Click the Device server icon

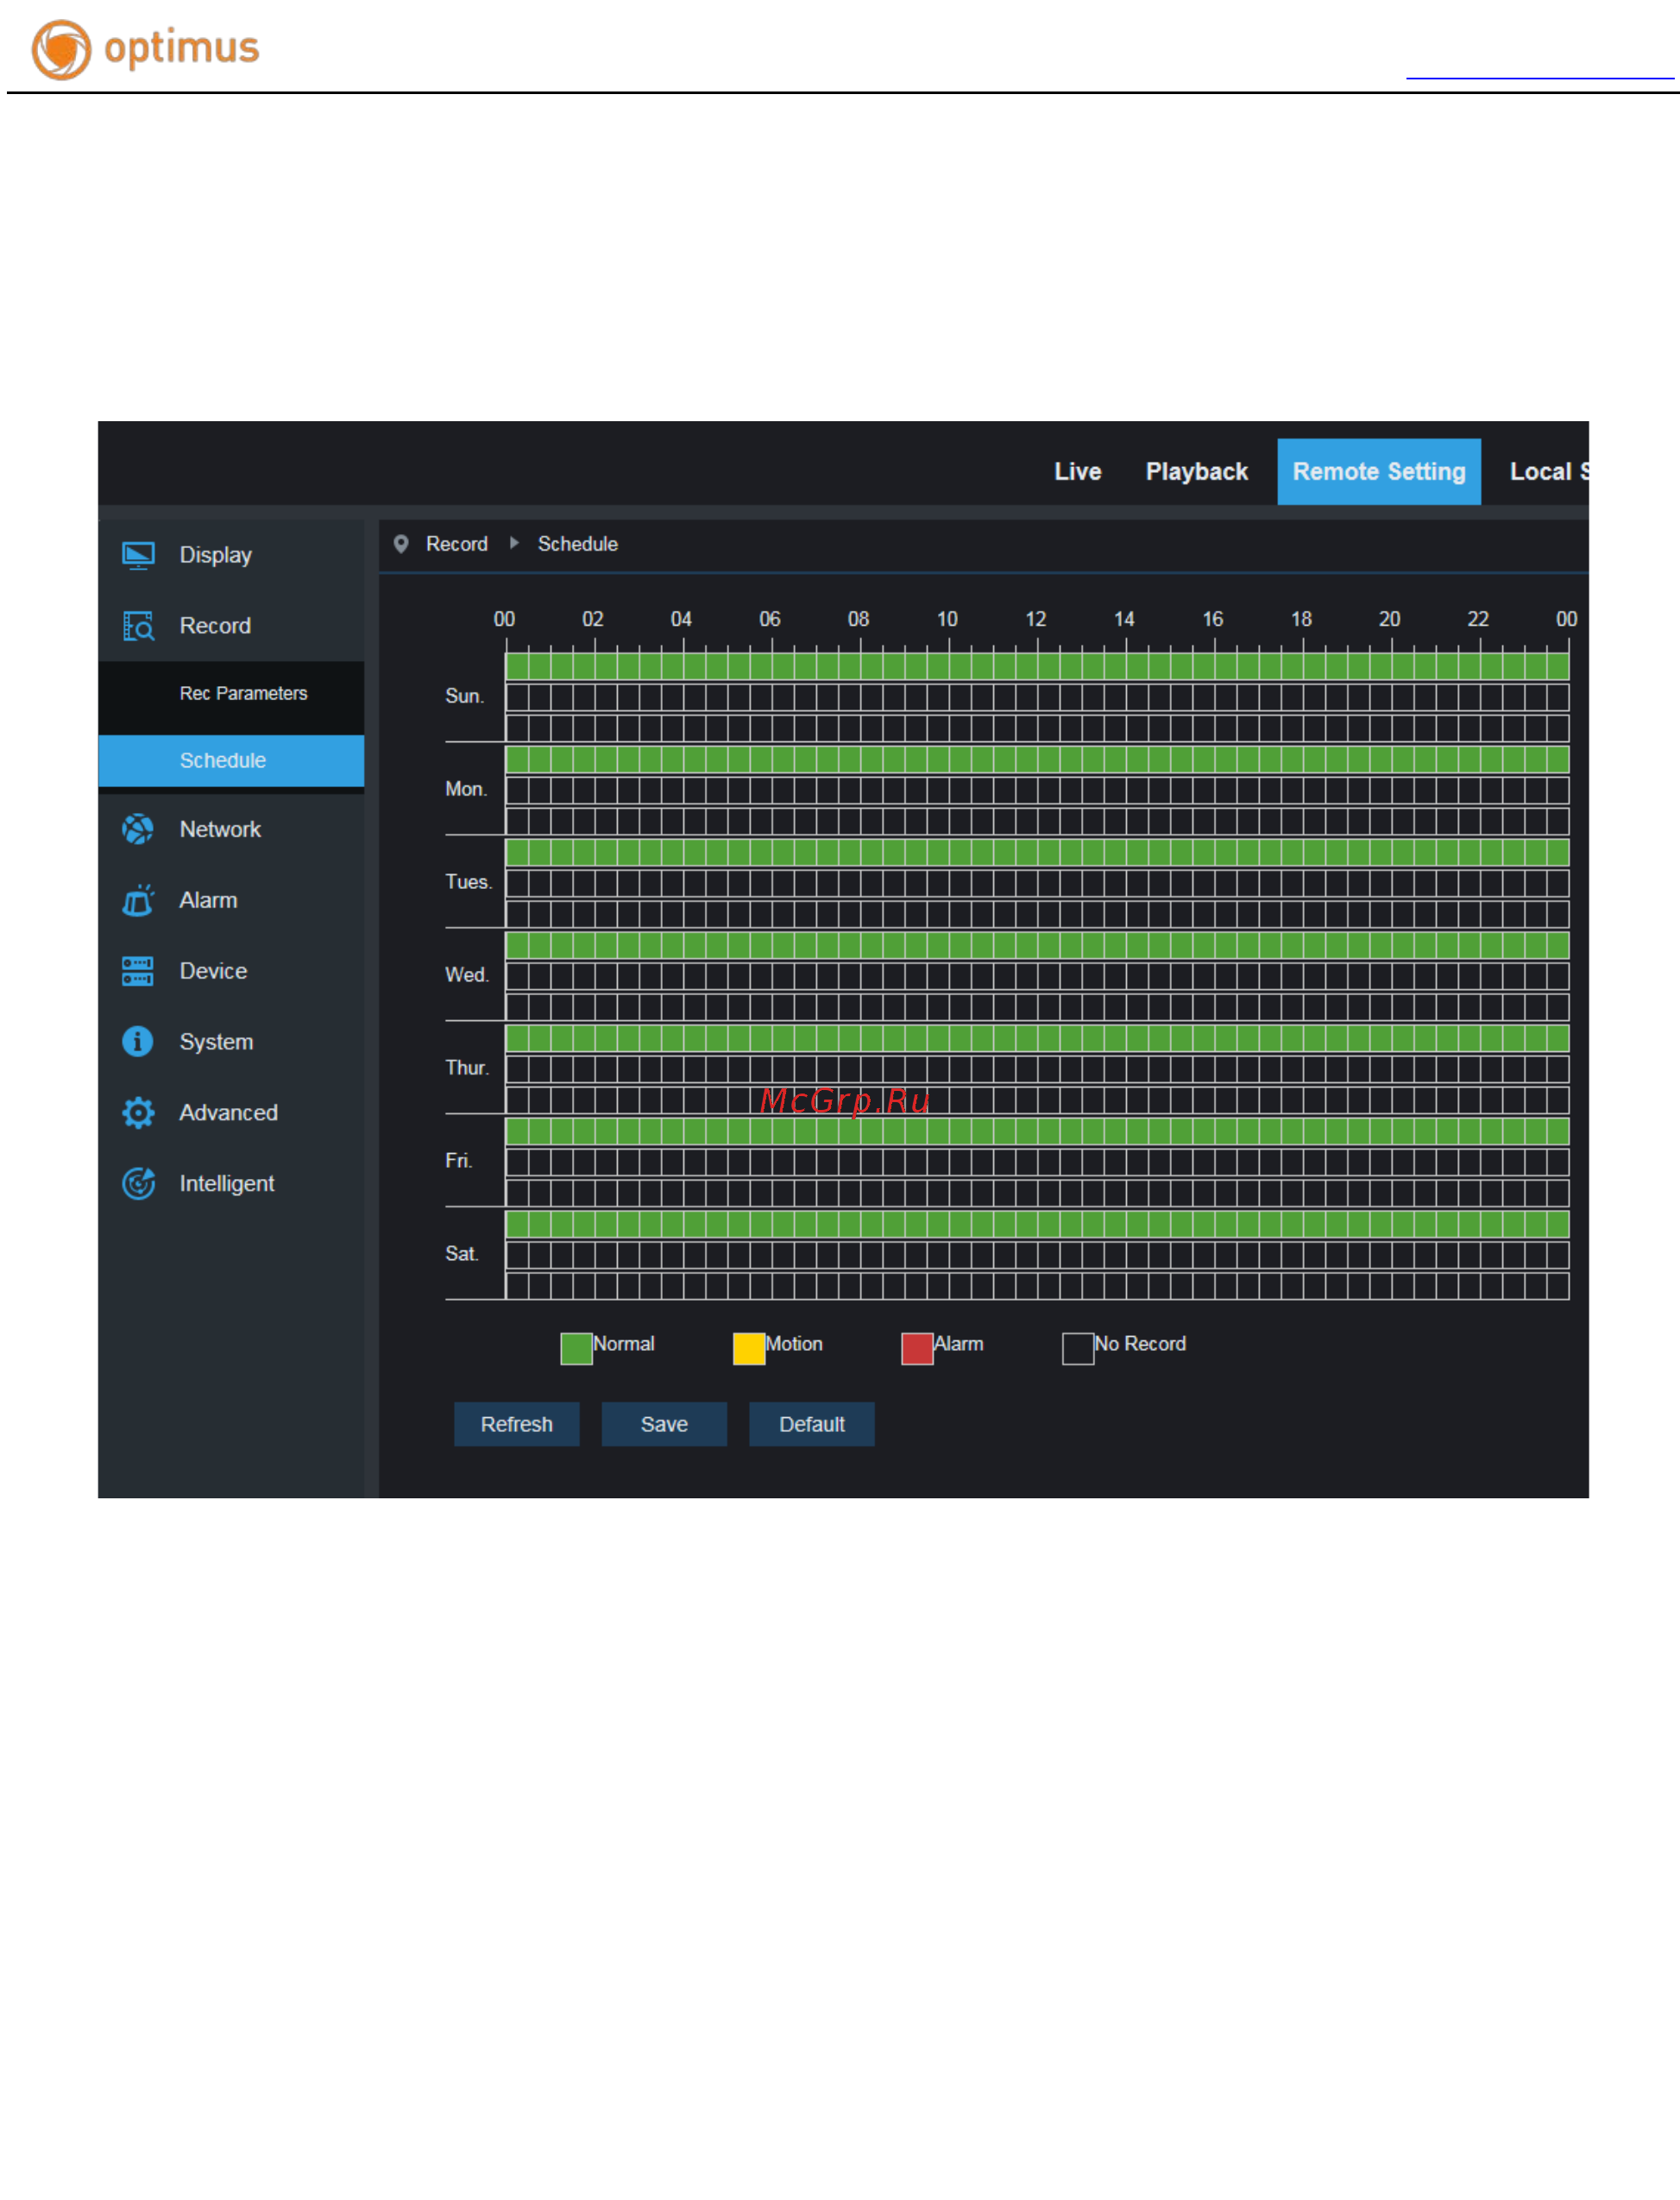[138, 971]
